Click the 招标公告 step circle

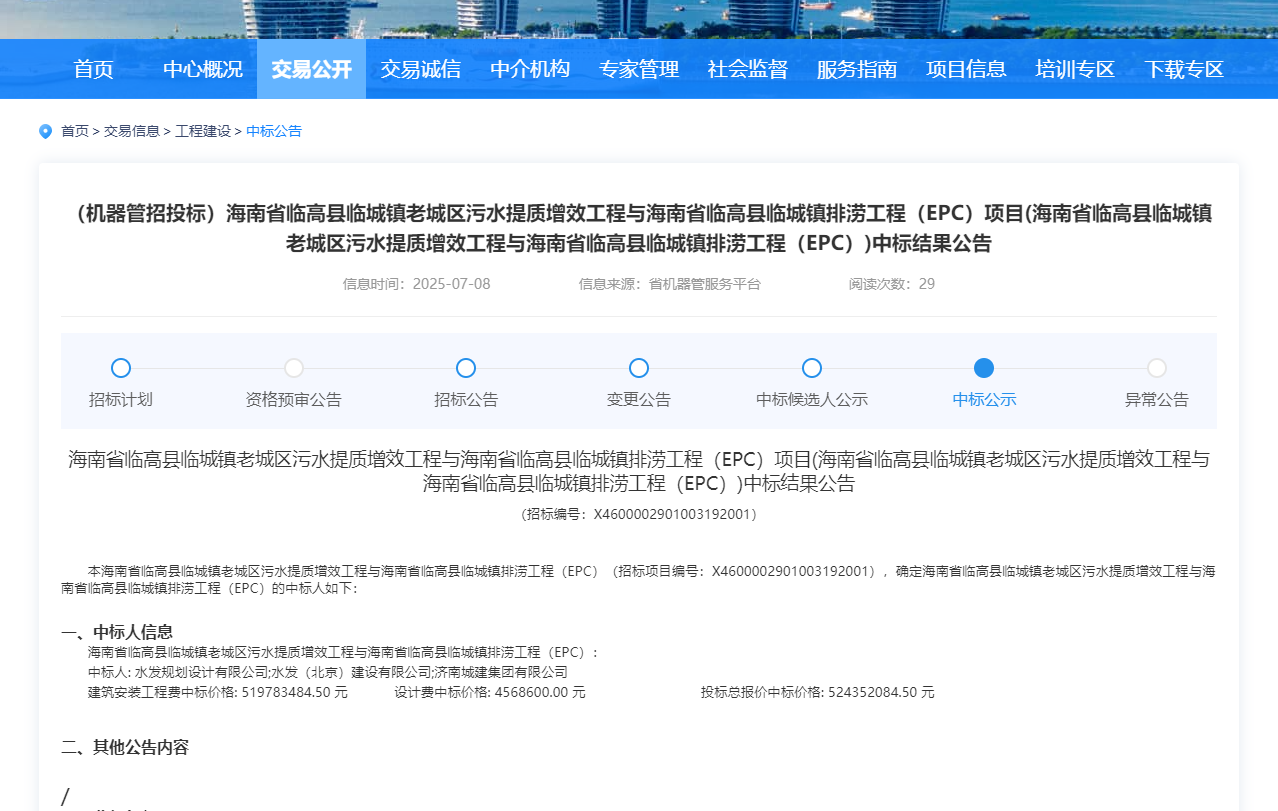[466, 367]
